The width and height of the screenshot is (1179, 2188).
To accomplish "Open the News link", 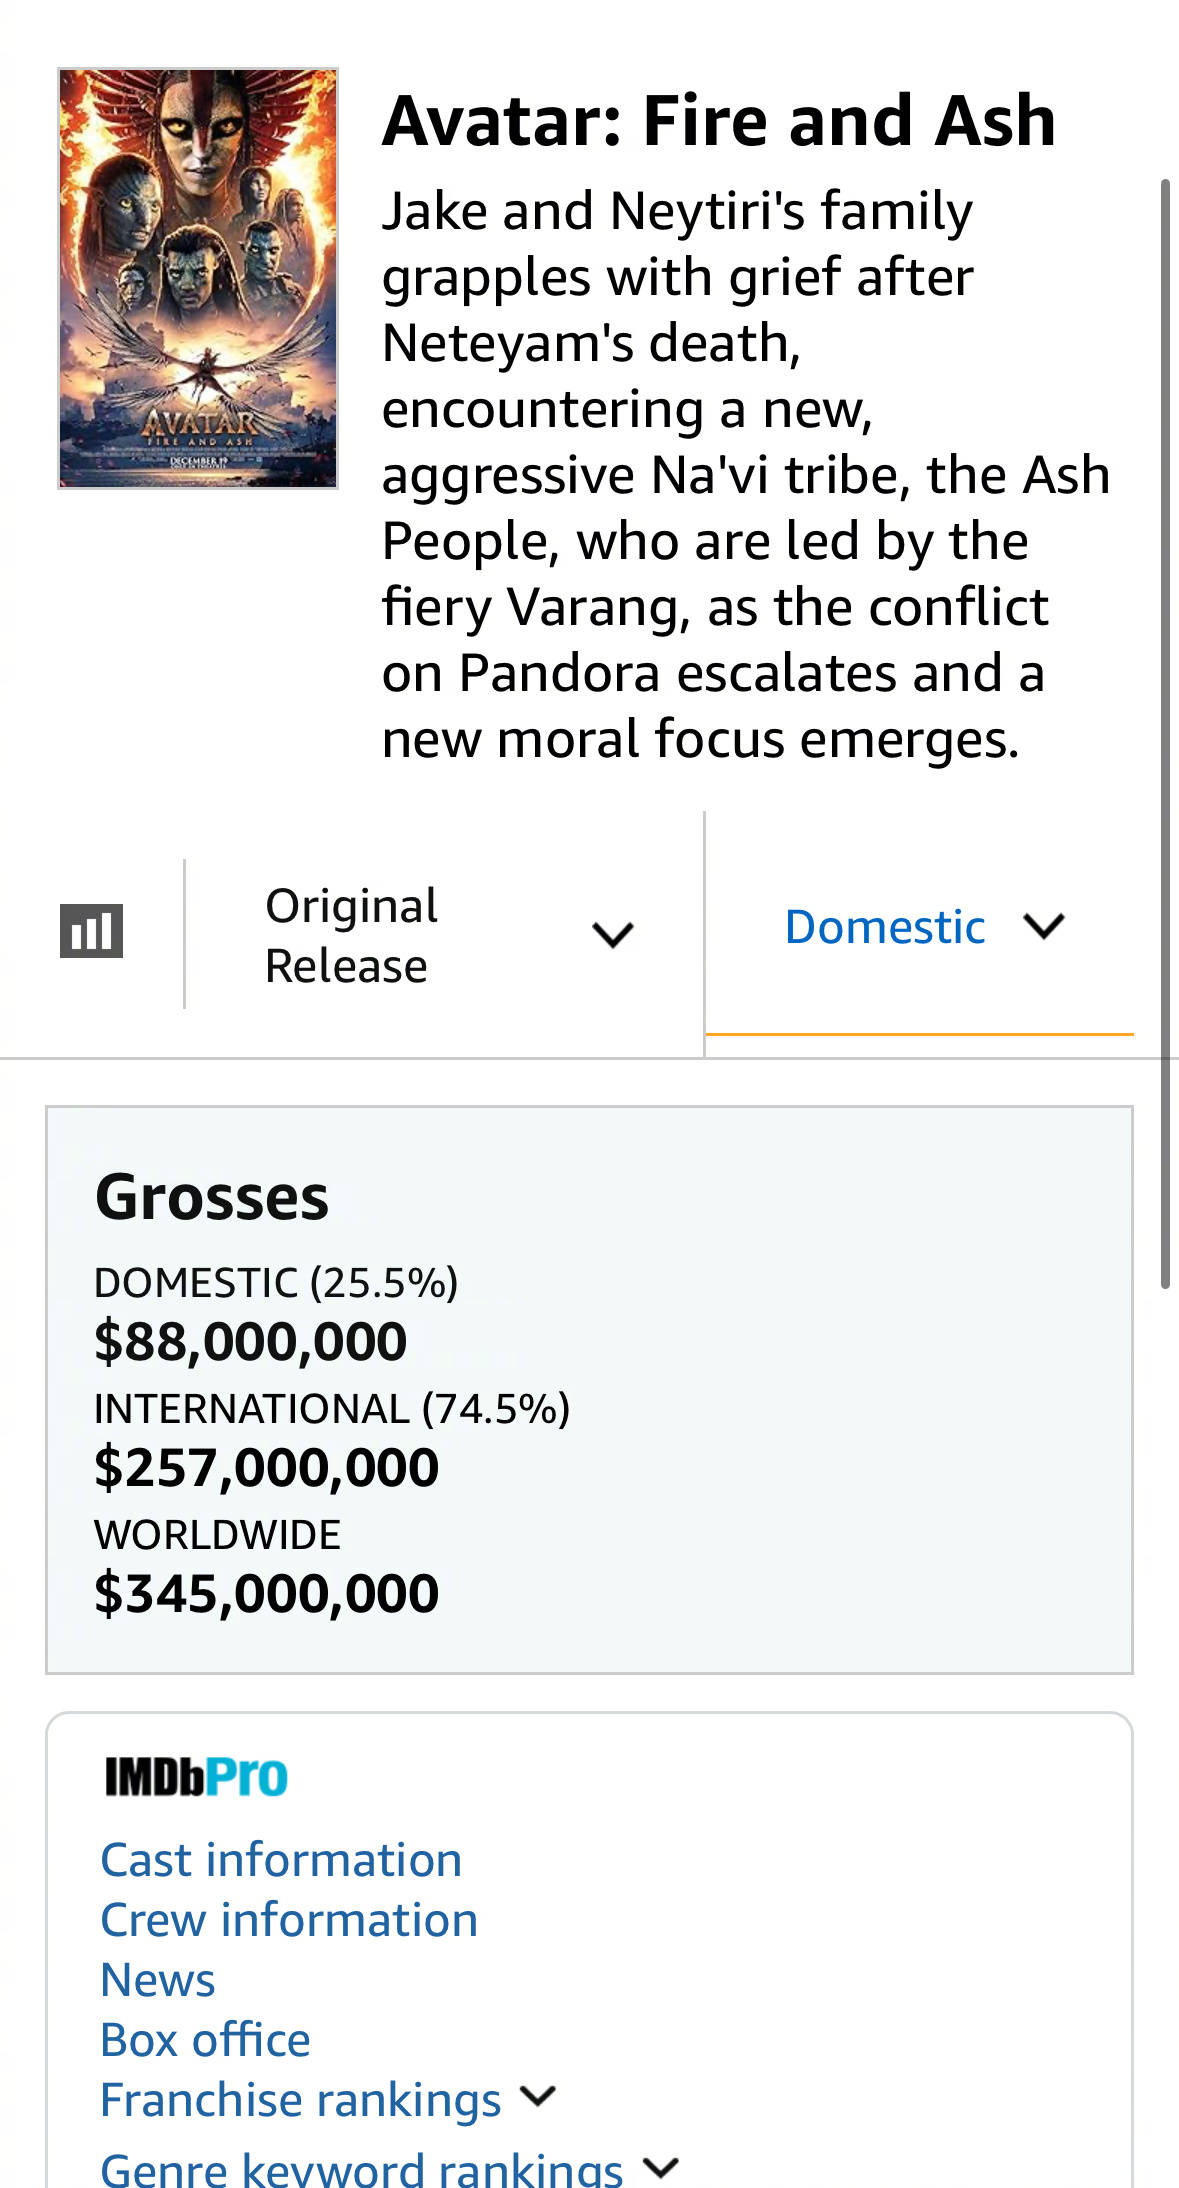I will (x=158, y=1980).
